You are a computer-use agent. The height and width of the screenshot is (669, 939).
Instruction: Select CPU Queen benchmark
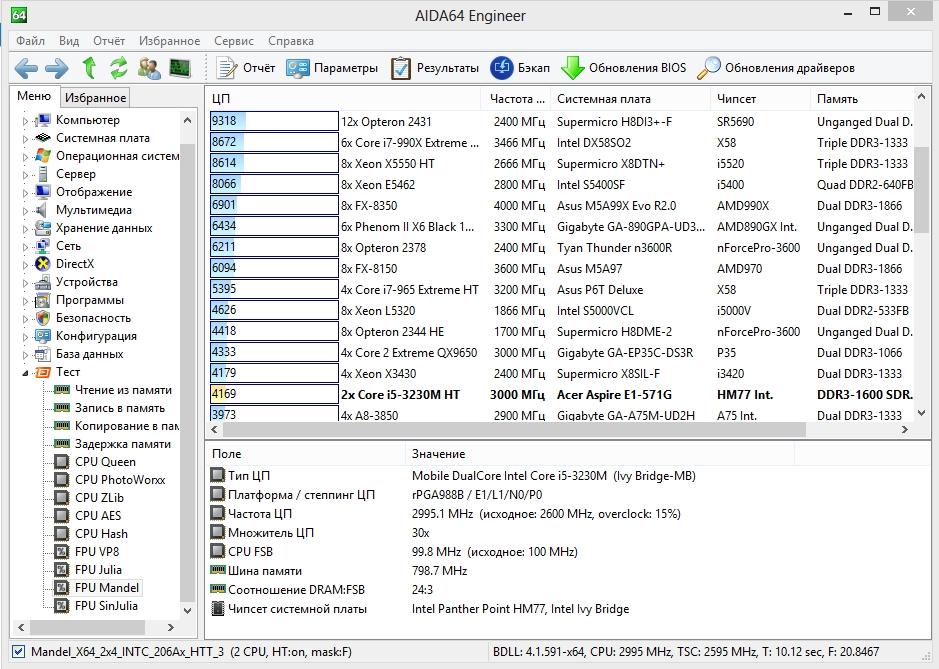click(x=105, y=461)
